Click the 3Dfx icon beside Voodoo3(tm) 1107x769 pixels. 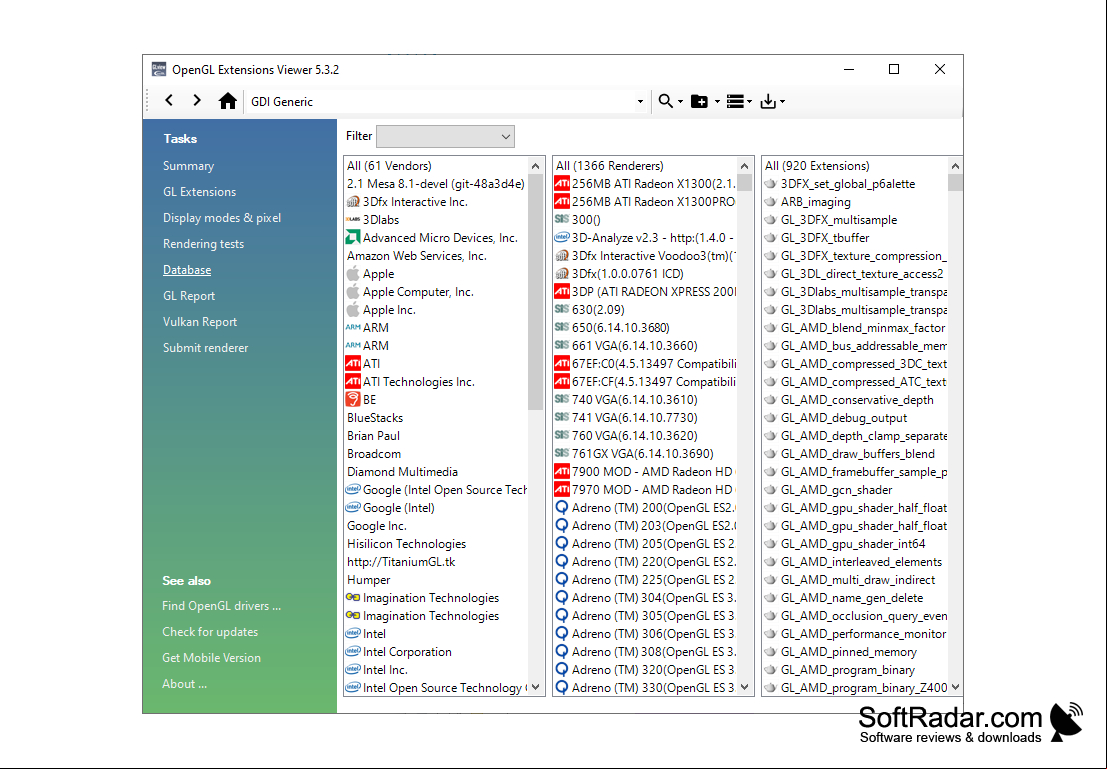562,256
